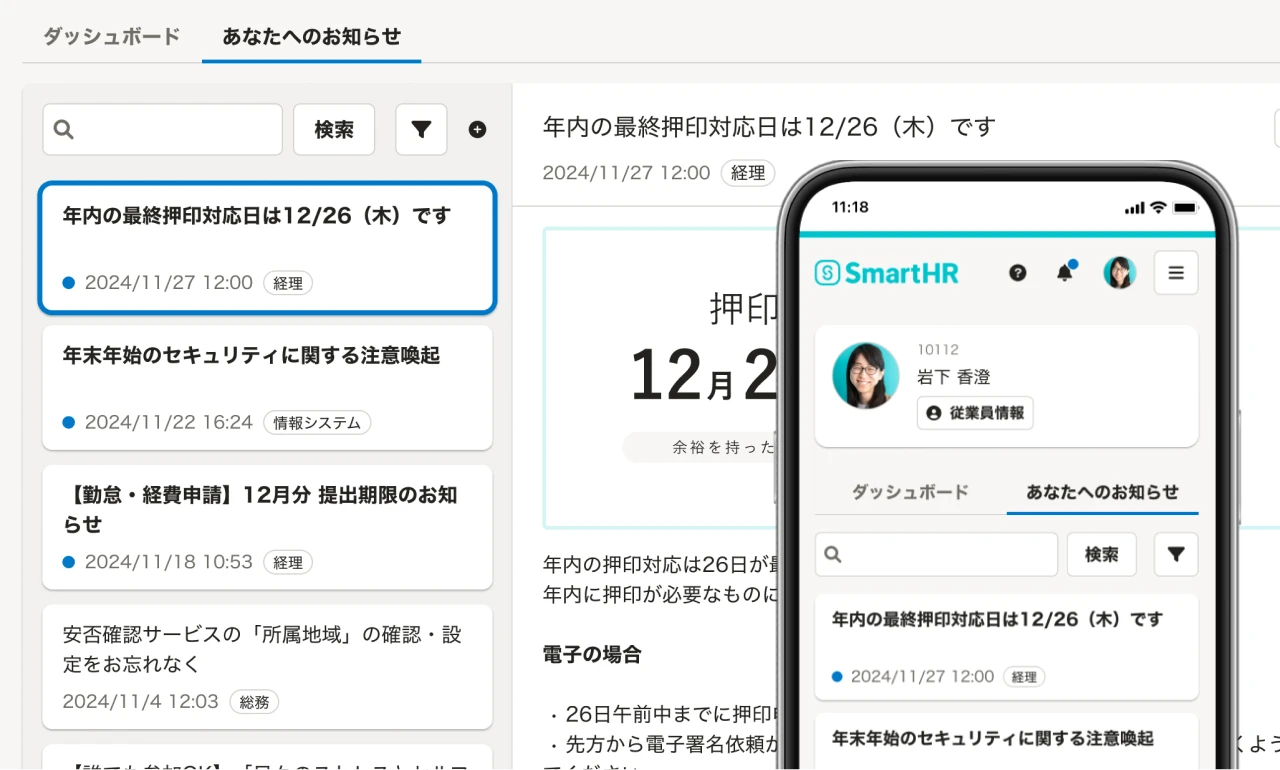
Task: Open the filter funnel button in desktop list
Action: pyautogui.click(x=421, y=129)
